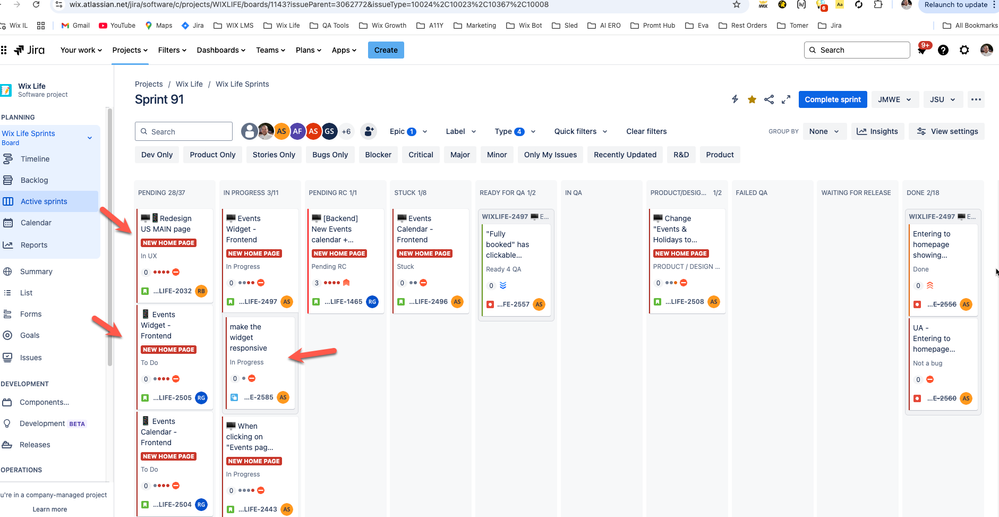
Task: Click the Jira header Search box
Action: point(857,50)
